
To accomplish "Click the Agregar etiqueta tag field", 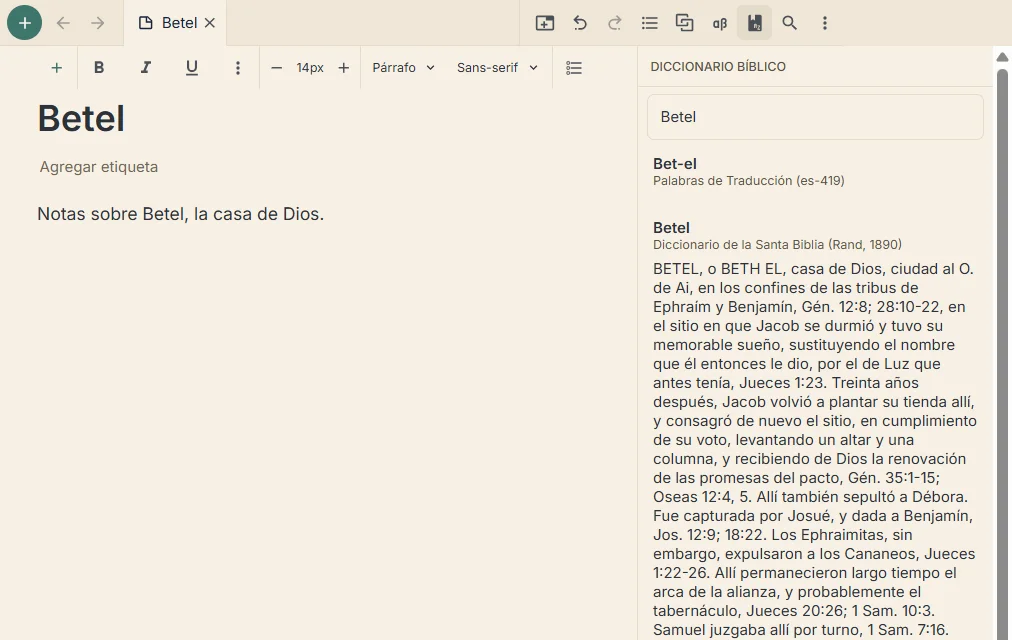I will tap(99, 167).
